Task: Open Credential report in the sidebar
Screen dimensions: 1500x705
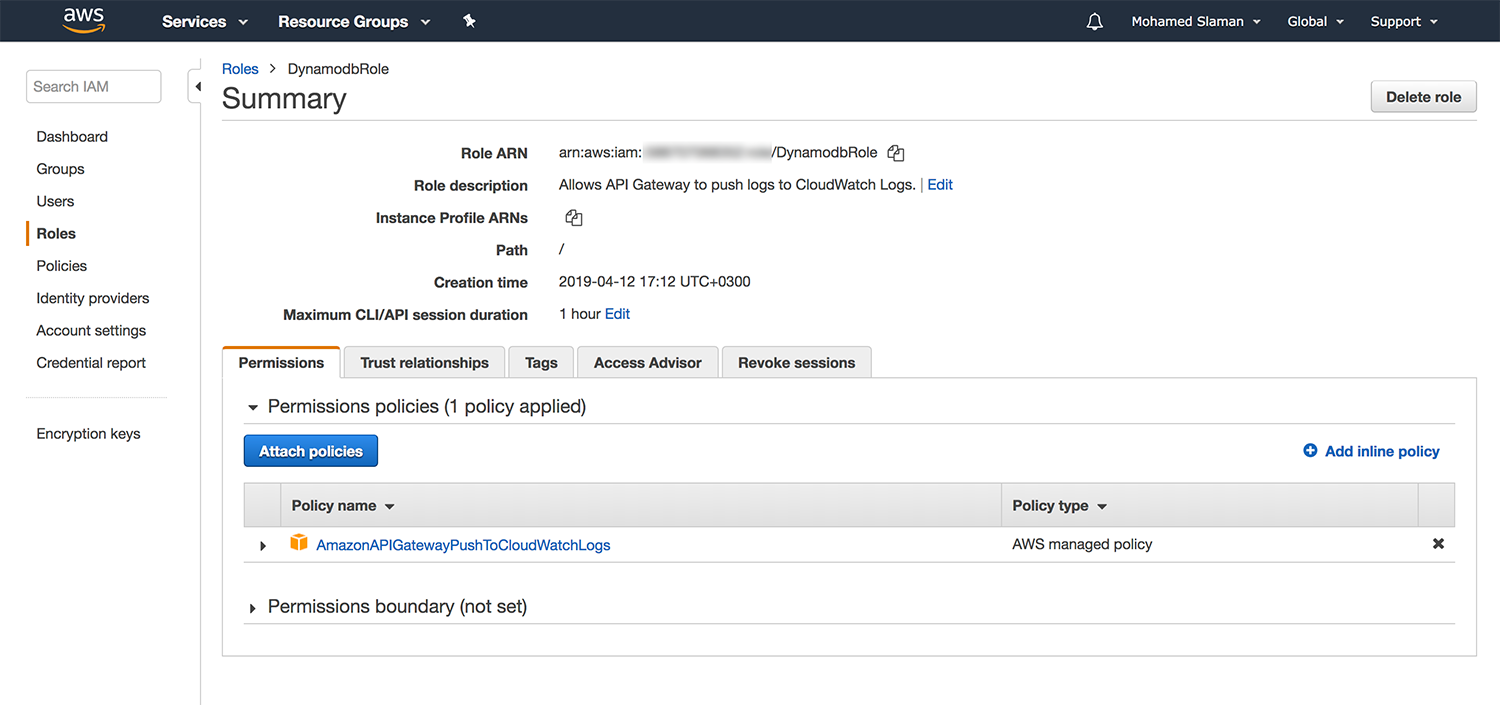Action: pos(91,363)
